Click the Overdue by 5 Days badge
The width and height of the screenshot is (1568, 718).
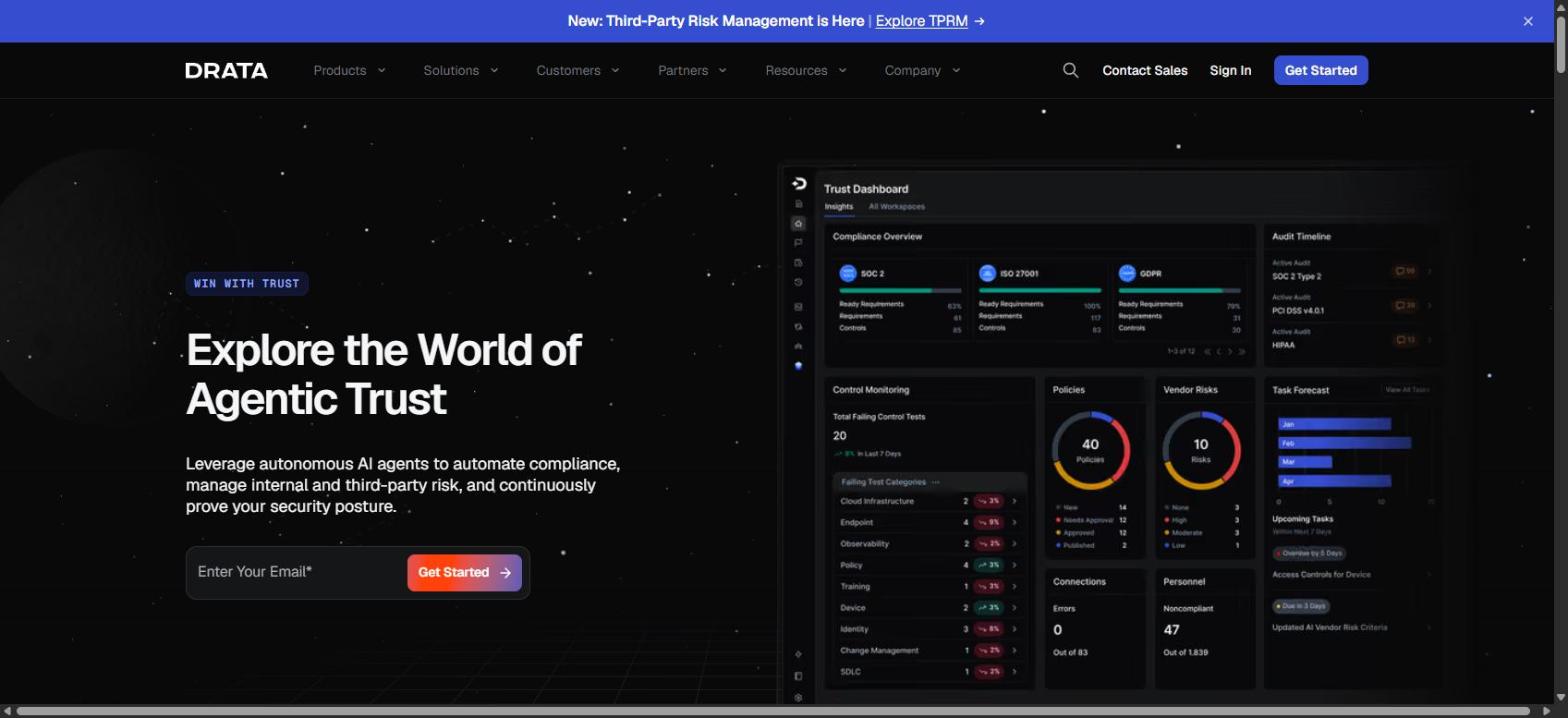coord(1310,553)
